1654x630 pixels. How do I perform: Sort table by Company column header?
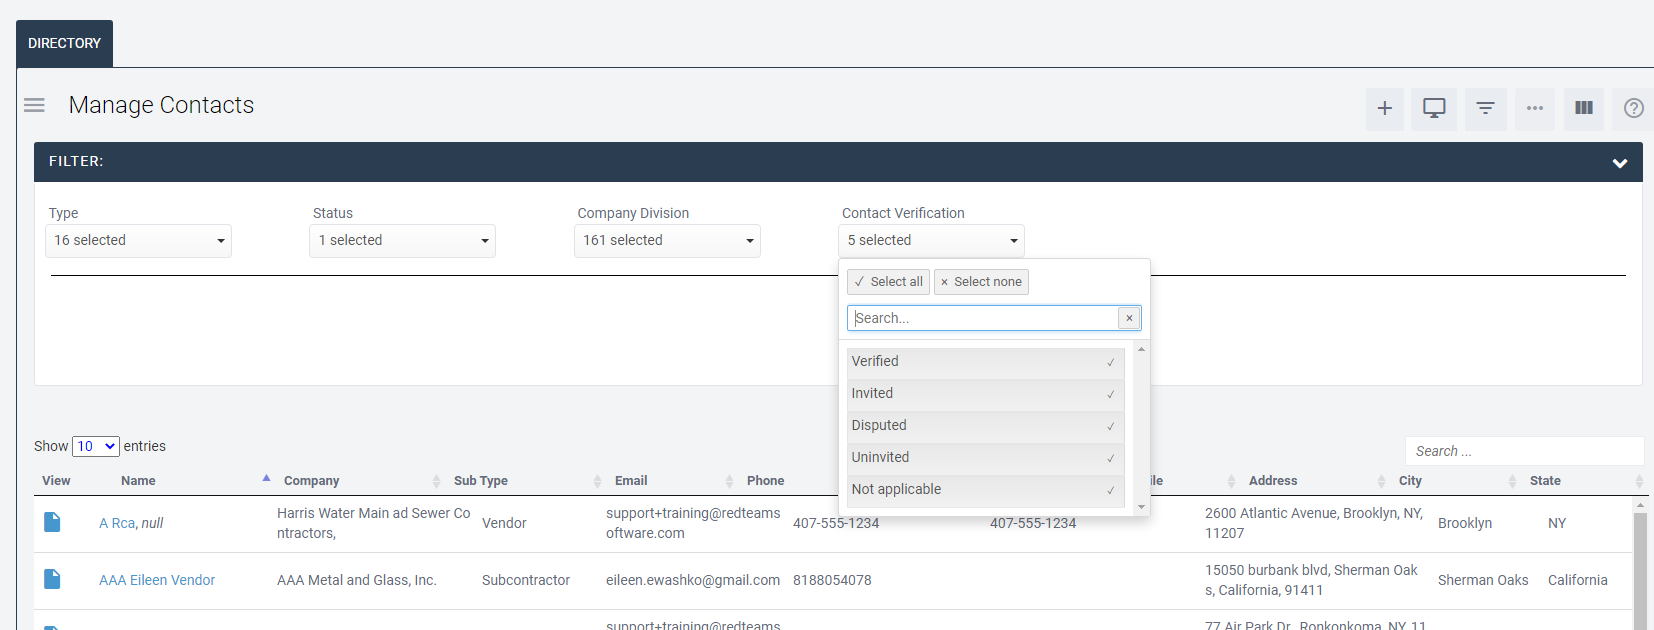[312, 481]
